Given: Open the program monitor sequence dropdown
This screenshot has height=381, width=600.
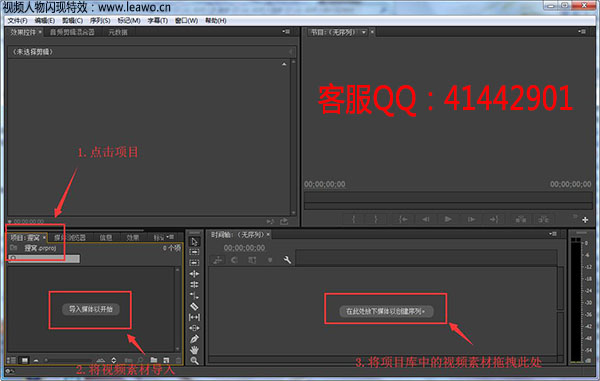Looking at the screenshot, I should tap(364, 32).
